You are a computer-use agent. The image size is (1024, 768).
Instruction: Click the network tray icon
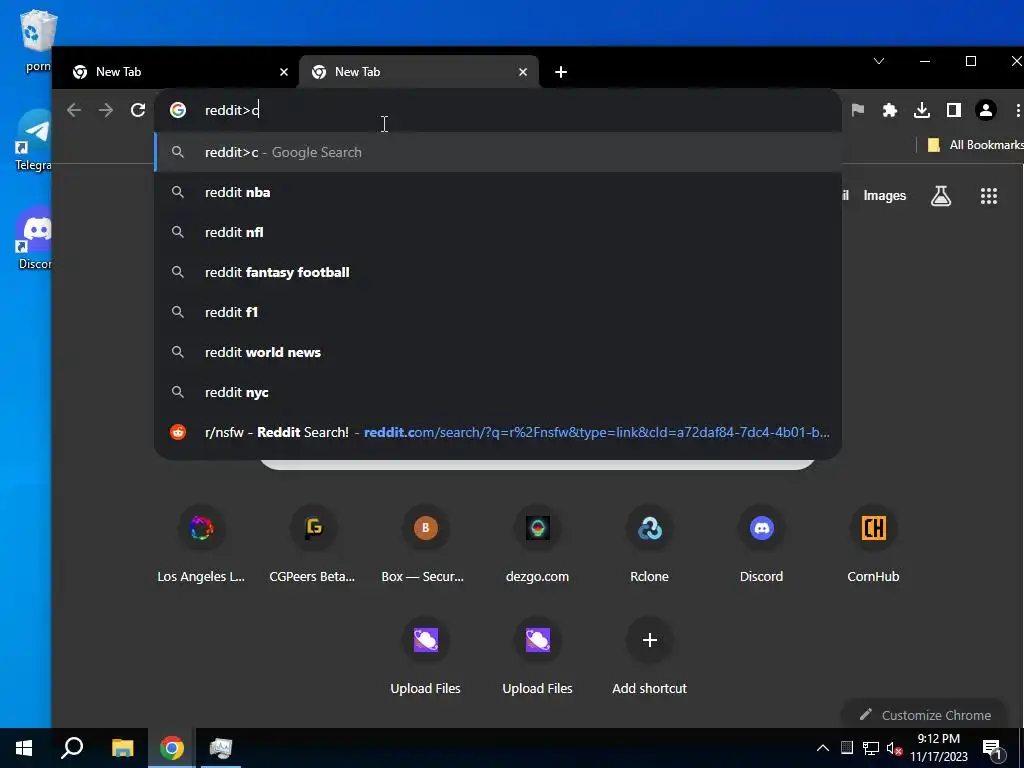click(871, 748)
